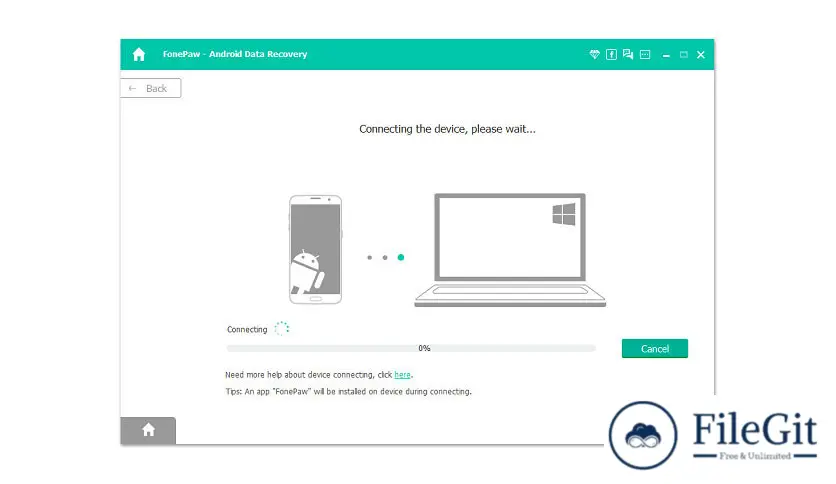The width and height of the screenshot is (836, 484).
Task: Click the "Connecting" status label
Action: pos(247,329)
